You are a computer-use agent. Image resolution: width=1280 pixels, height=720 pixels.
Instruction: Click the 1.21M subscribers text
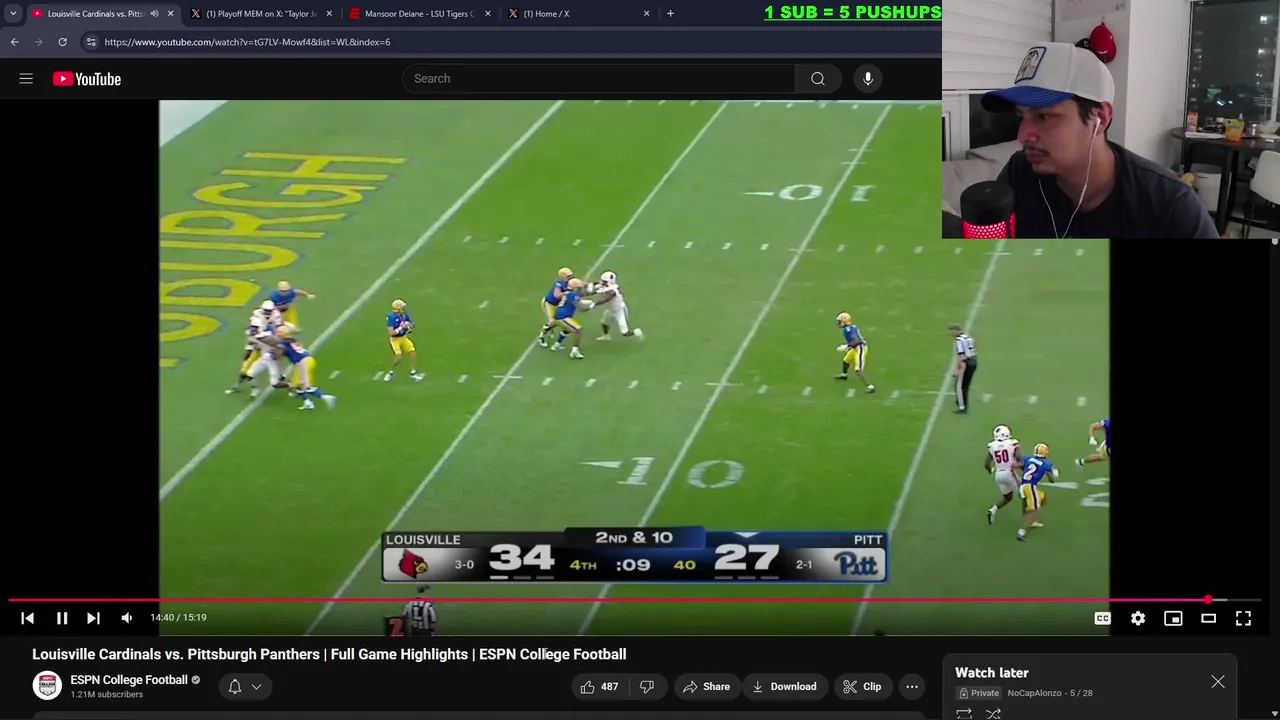tap(106, 695)
